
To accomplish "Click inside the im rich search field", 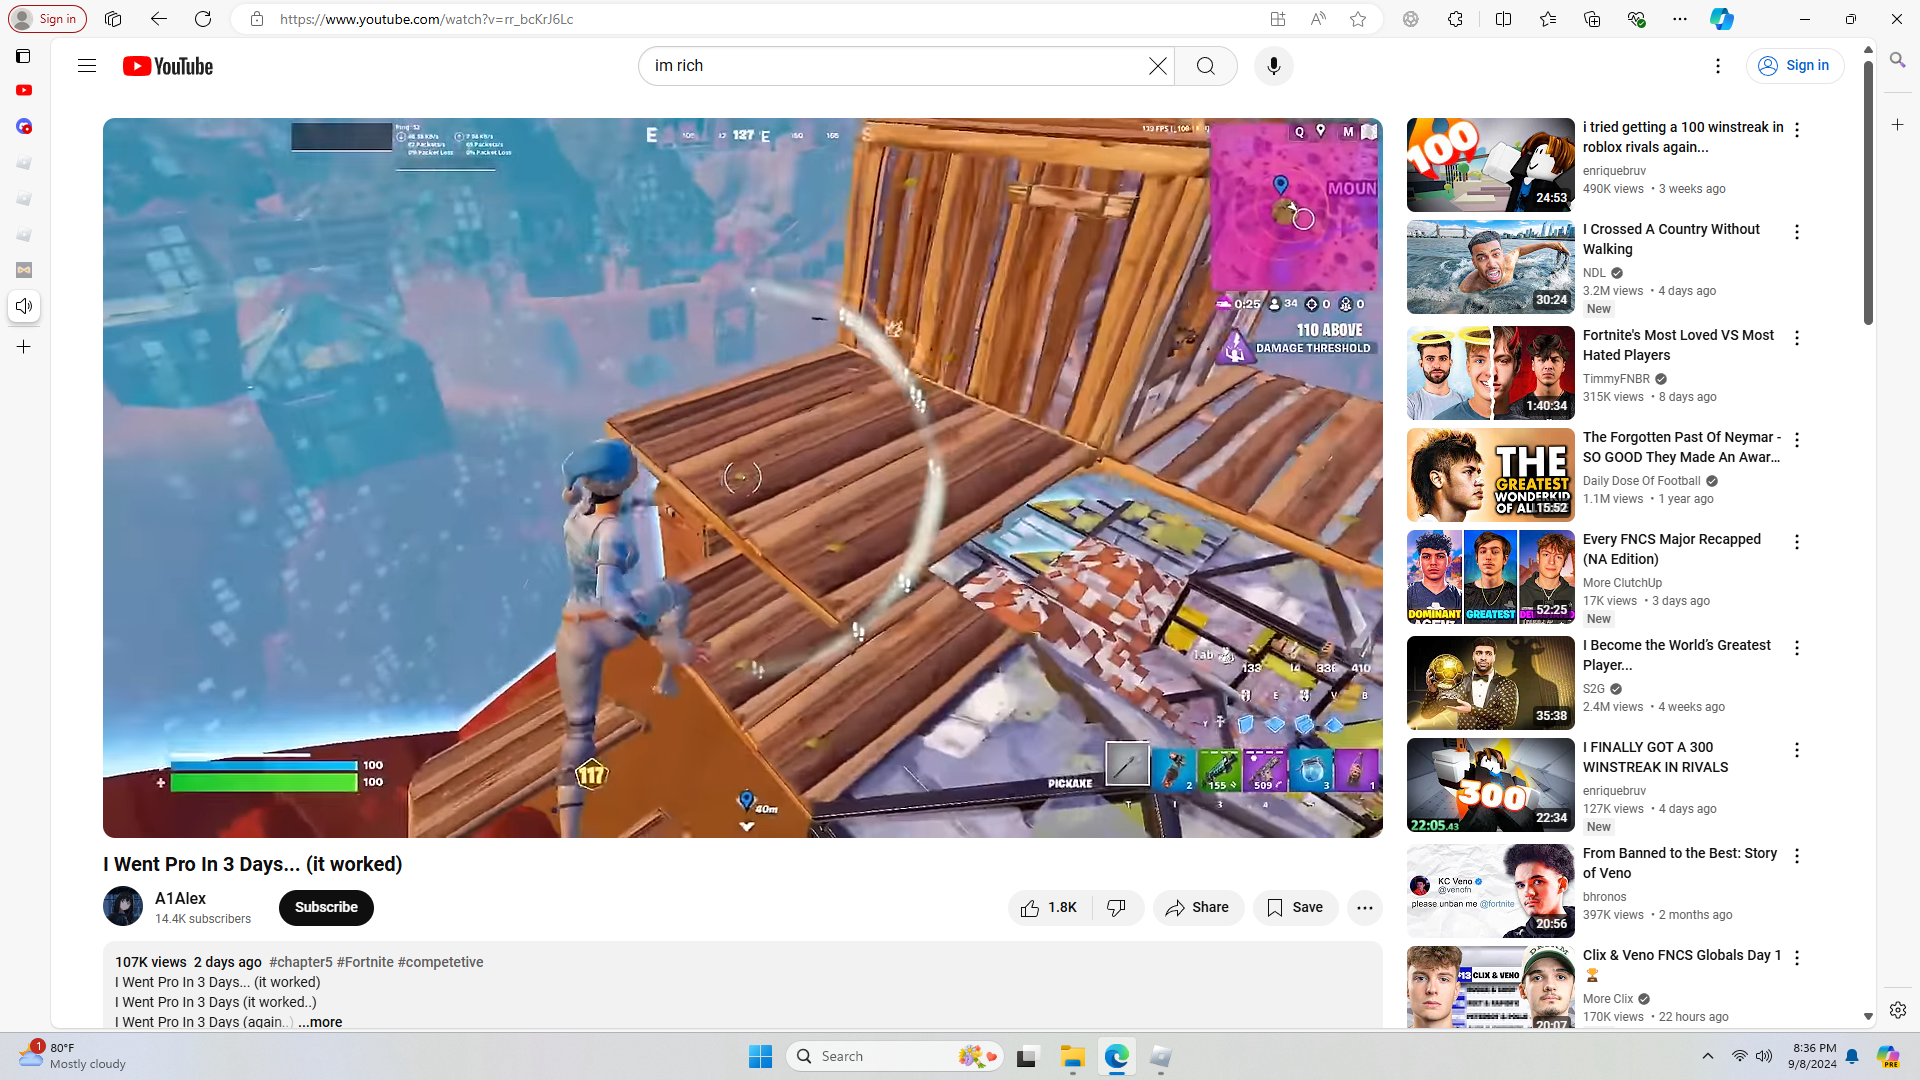I will (890, 66).
